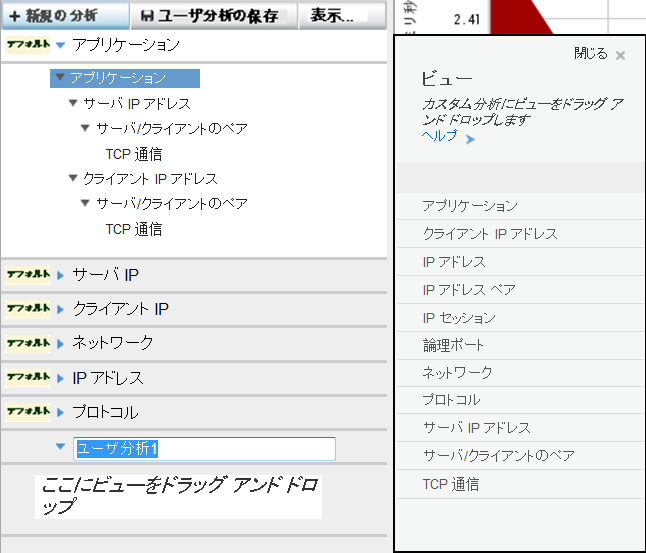
Task: Click the 新規の分析 button
Action: click(66, 16)
